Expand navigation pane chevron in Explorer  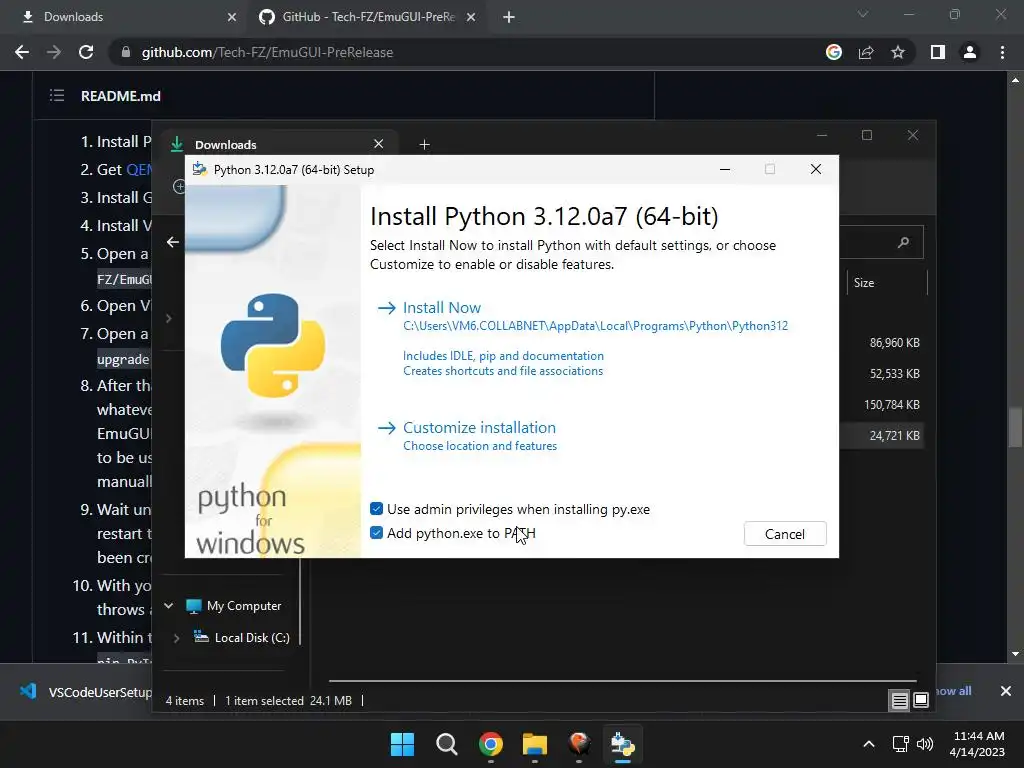pyautogui.click(x=168, y=319)
